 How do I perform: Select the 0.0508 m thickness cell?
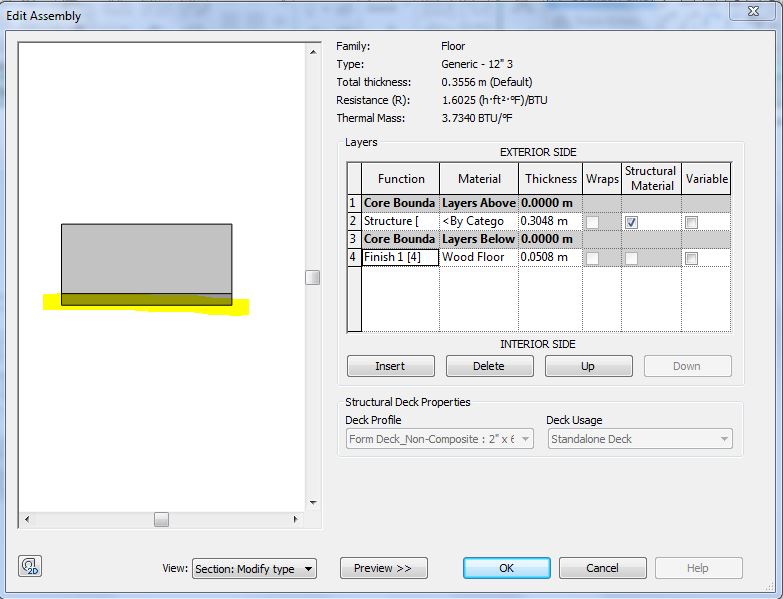click(x=550, y=257)
